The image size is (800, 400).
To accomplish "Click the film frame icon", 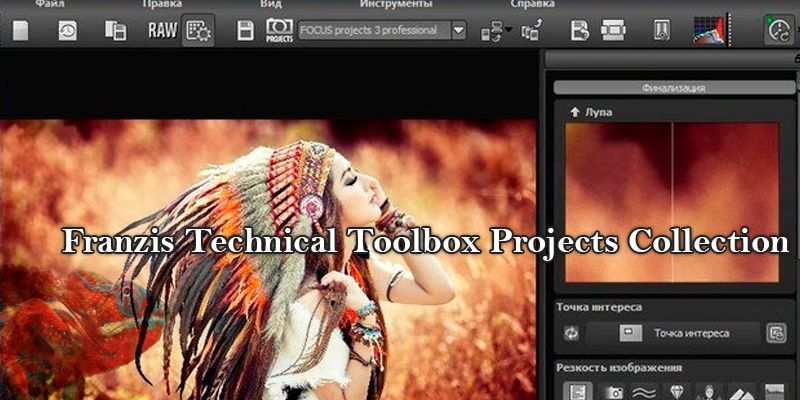I will click(613, 31).
